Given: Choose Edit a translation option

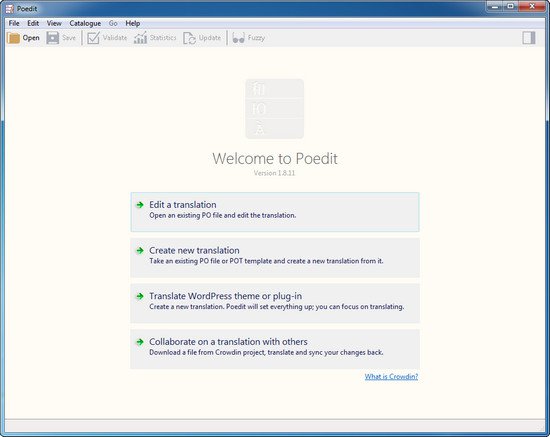Looking at the screenshot, I should point(275,212).
